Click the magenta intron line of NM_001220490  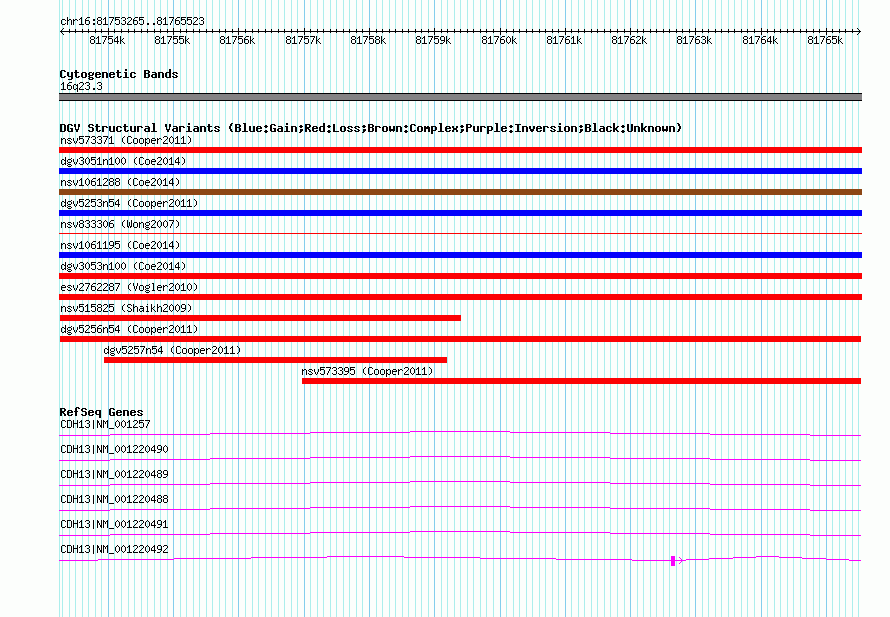click(x=460, y=457)
